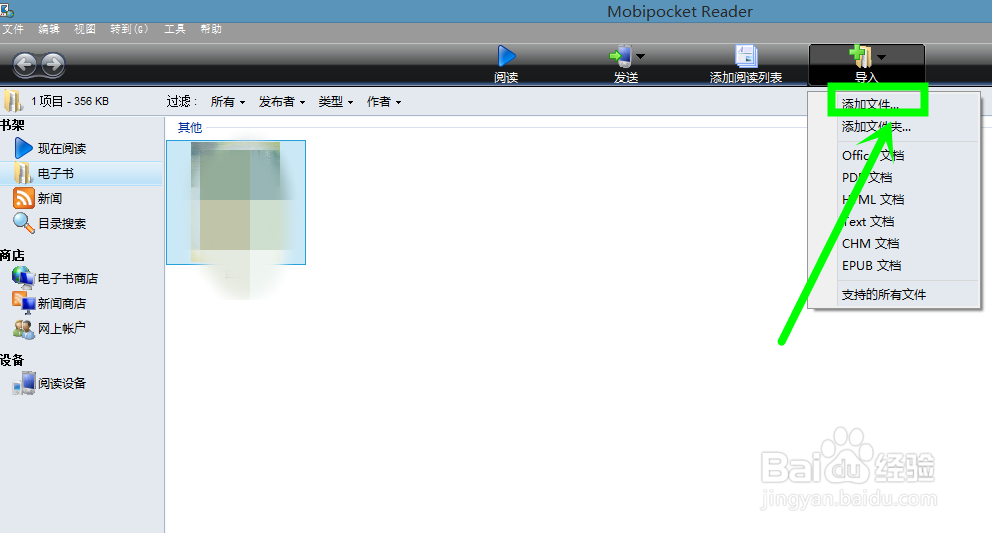Choose 支持的所有文件 from the import menu
The height and width of the screenshot is (533, 992).
[884, 295]
